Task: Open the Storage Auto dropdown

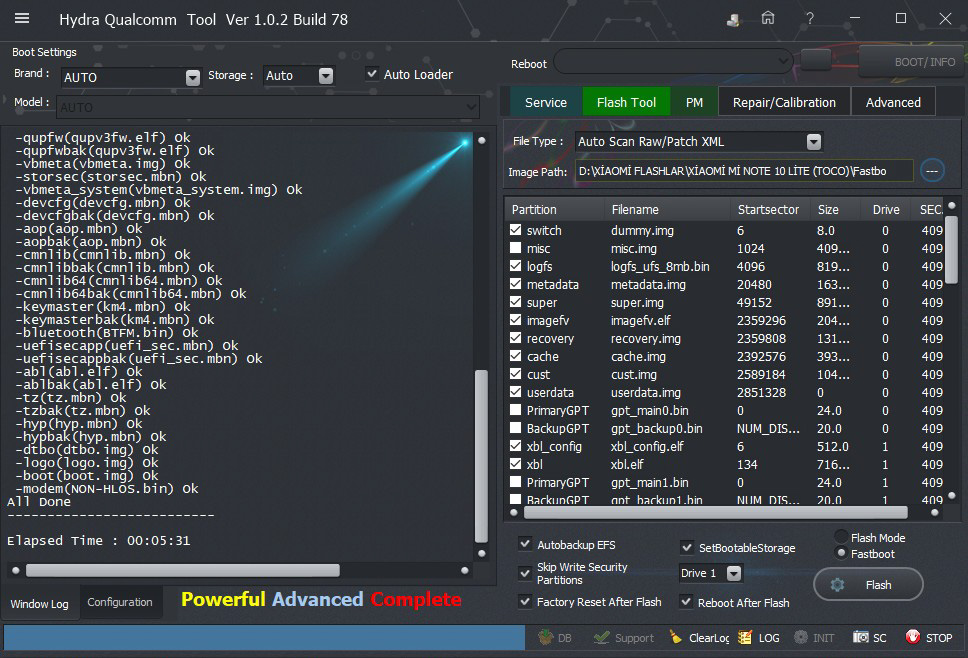Action: [x=326, y=75]
